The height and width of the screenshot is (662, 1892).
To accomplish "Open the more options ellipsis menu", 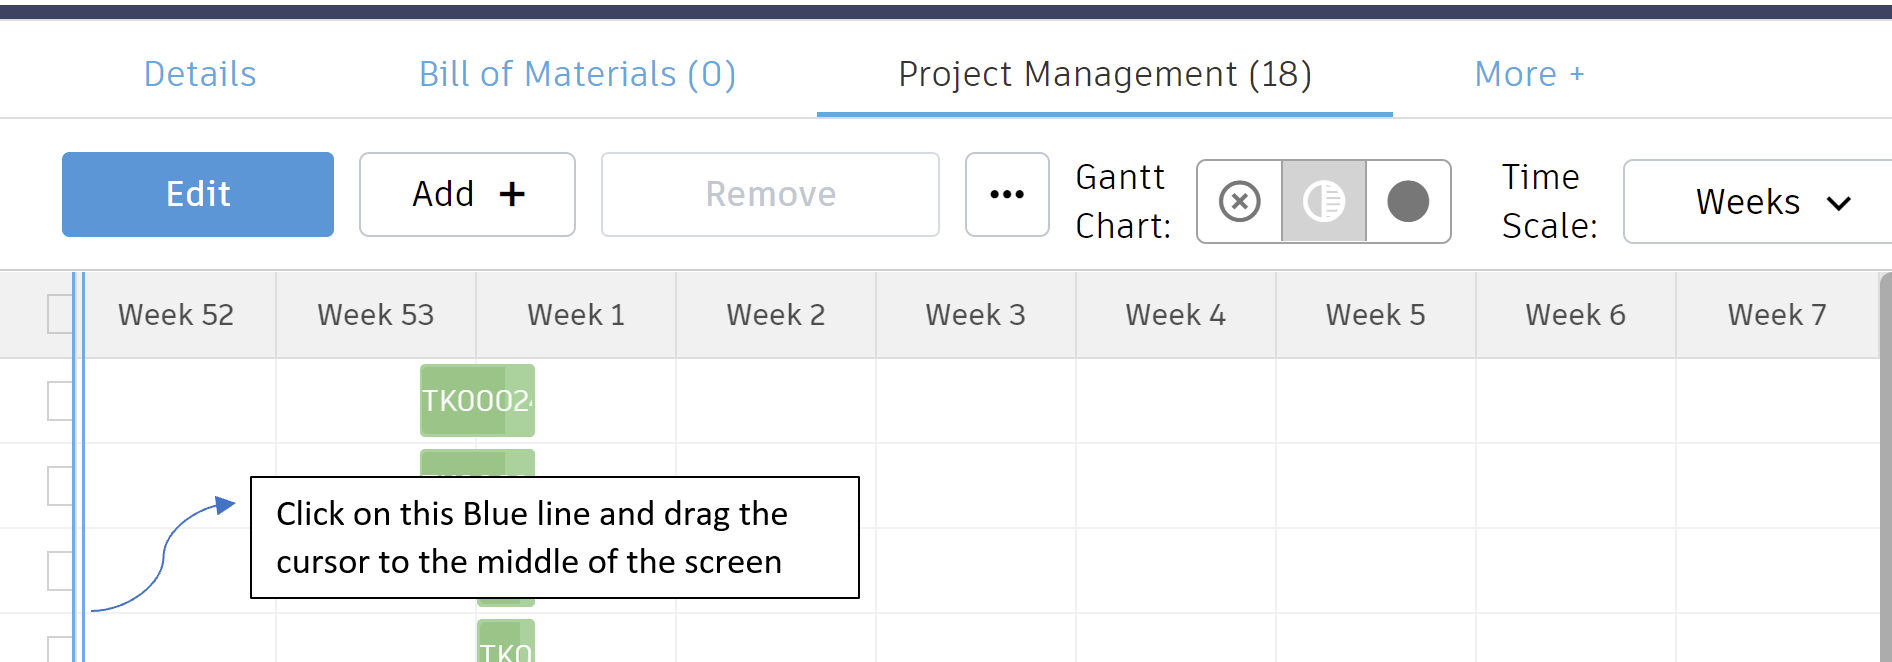I will (1007, 194).
